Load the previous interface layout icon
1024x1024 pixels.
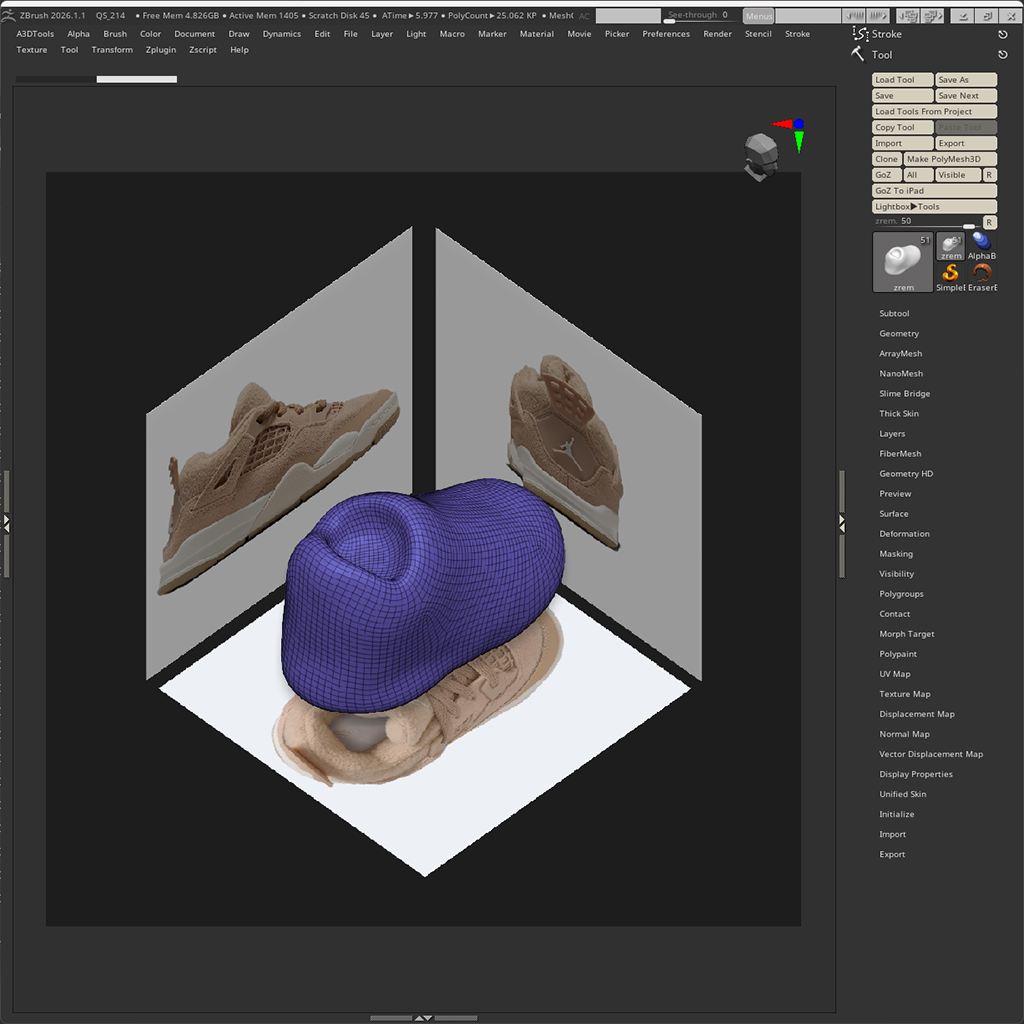[x=907, y=16]
